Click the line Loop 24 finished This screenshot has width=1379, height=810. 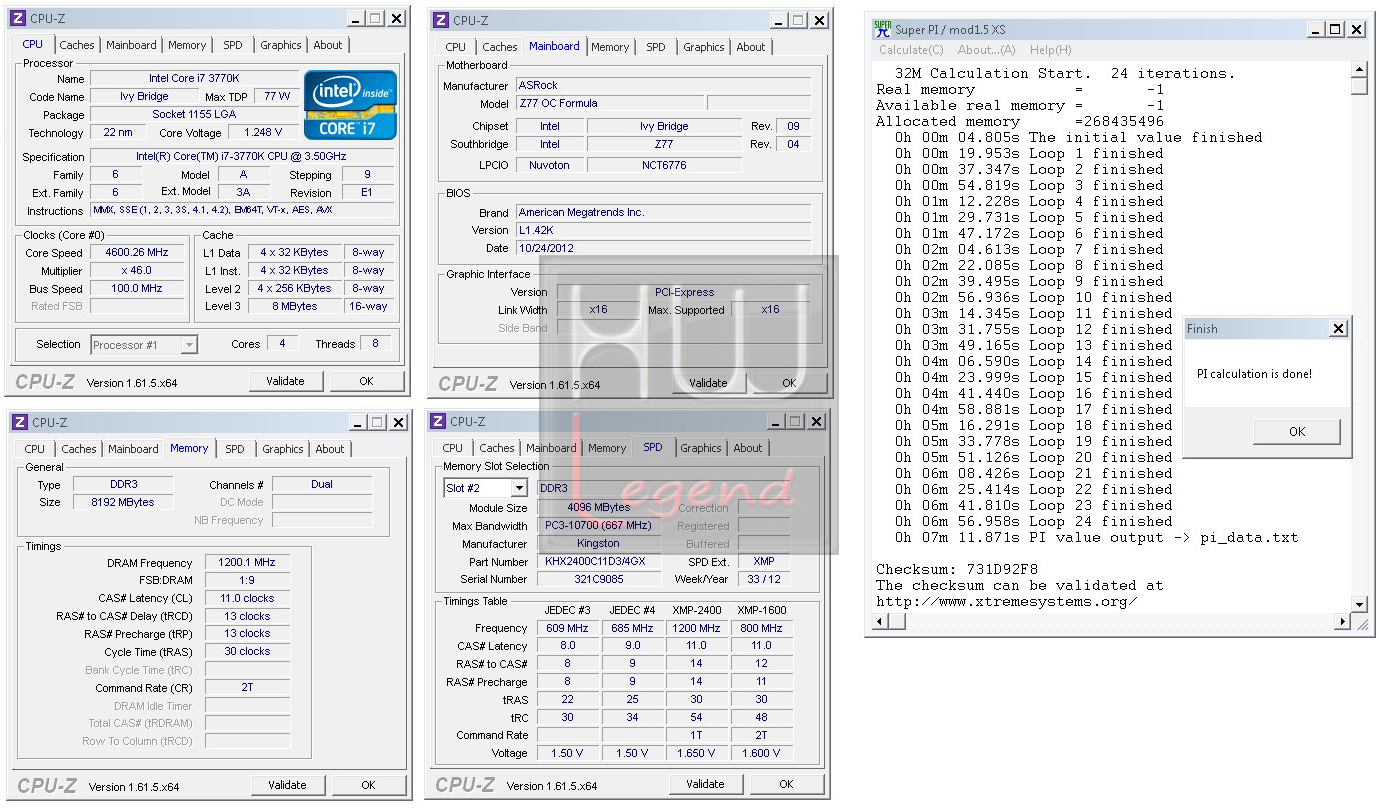coord(1034,521)
